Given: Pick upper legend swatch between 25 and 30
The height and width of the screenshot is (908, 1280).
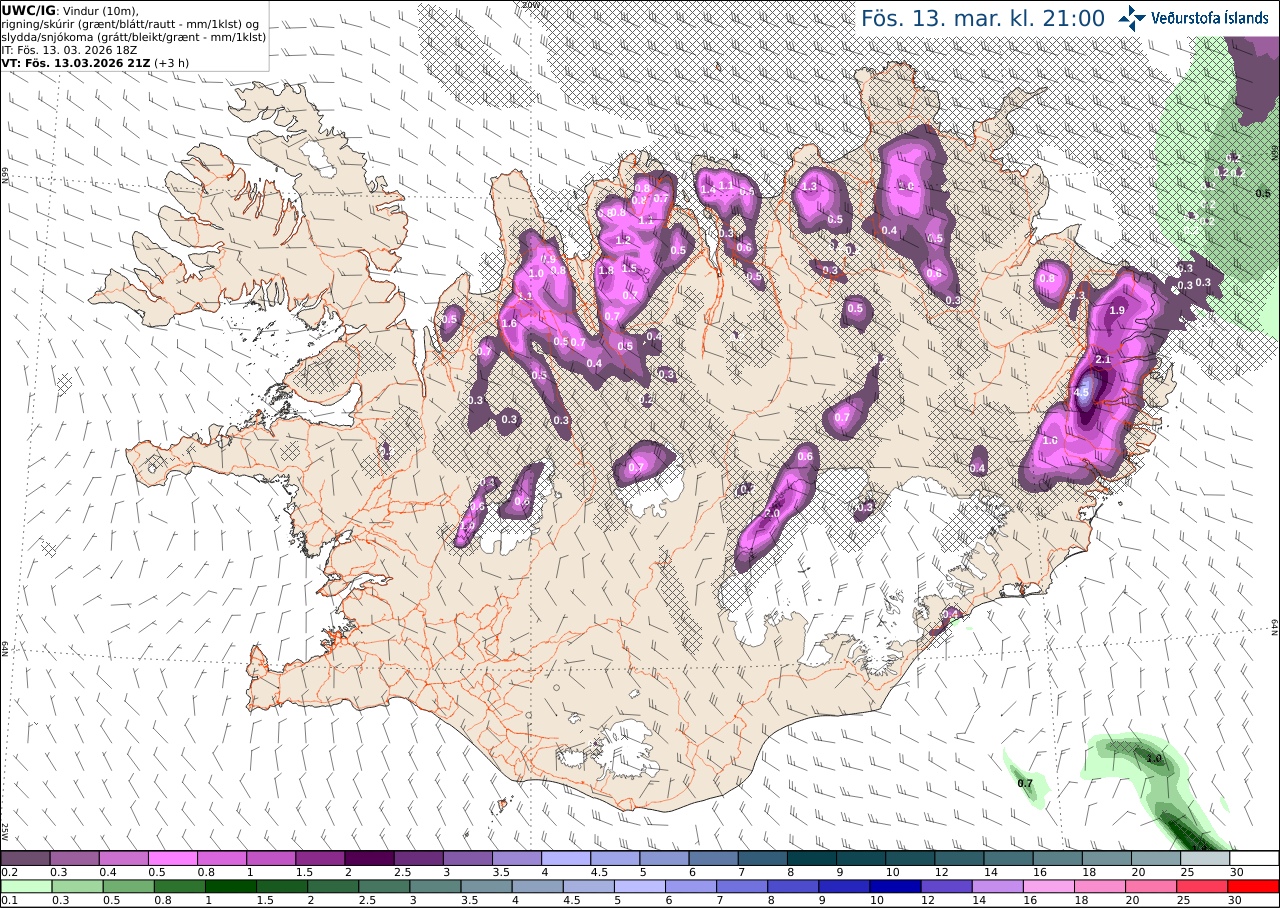Looking at the screenshot, I should click(1205, 858).
